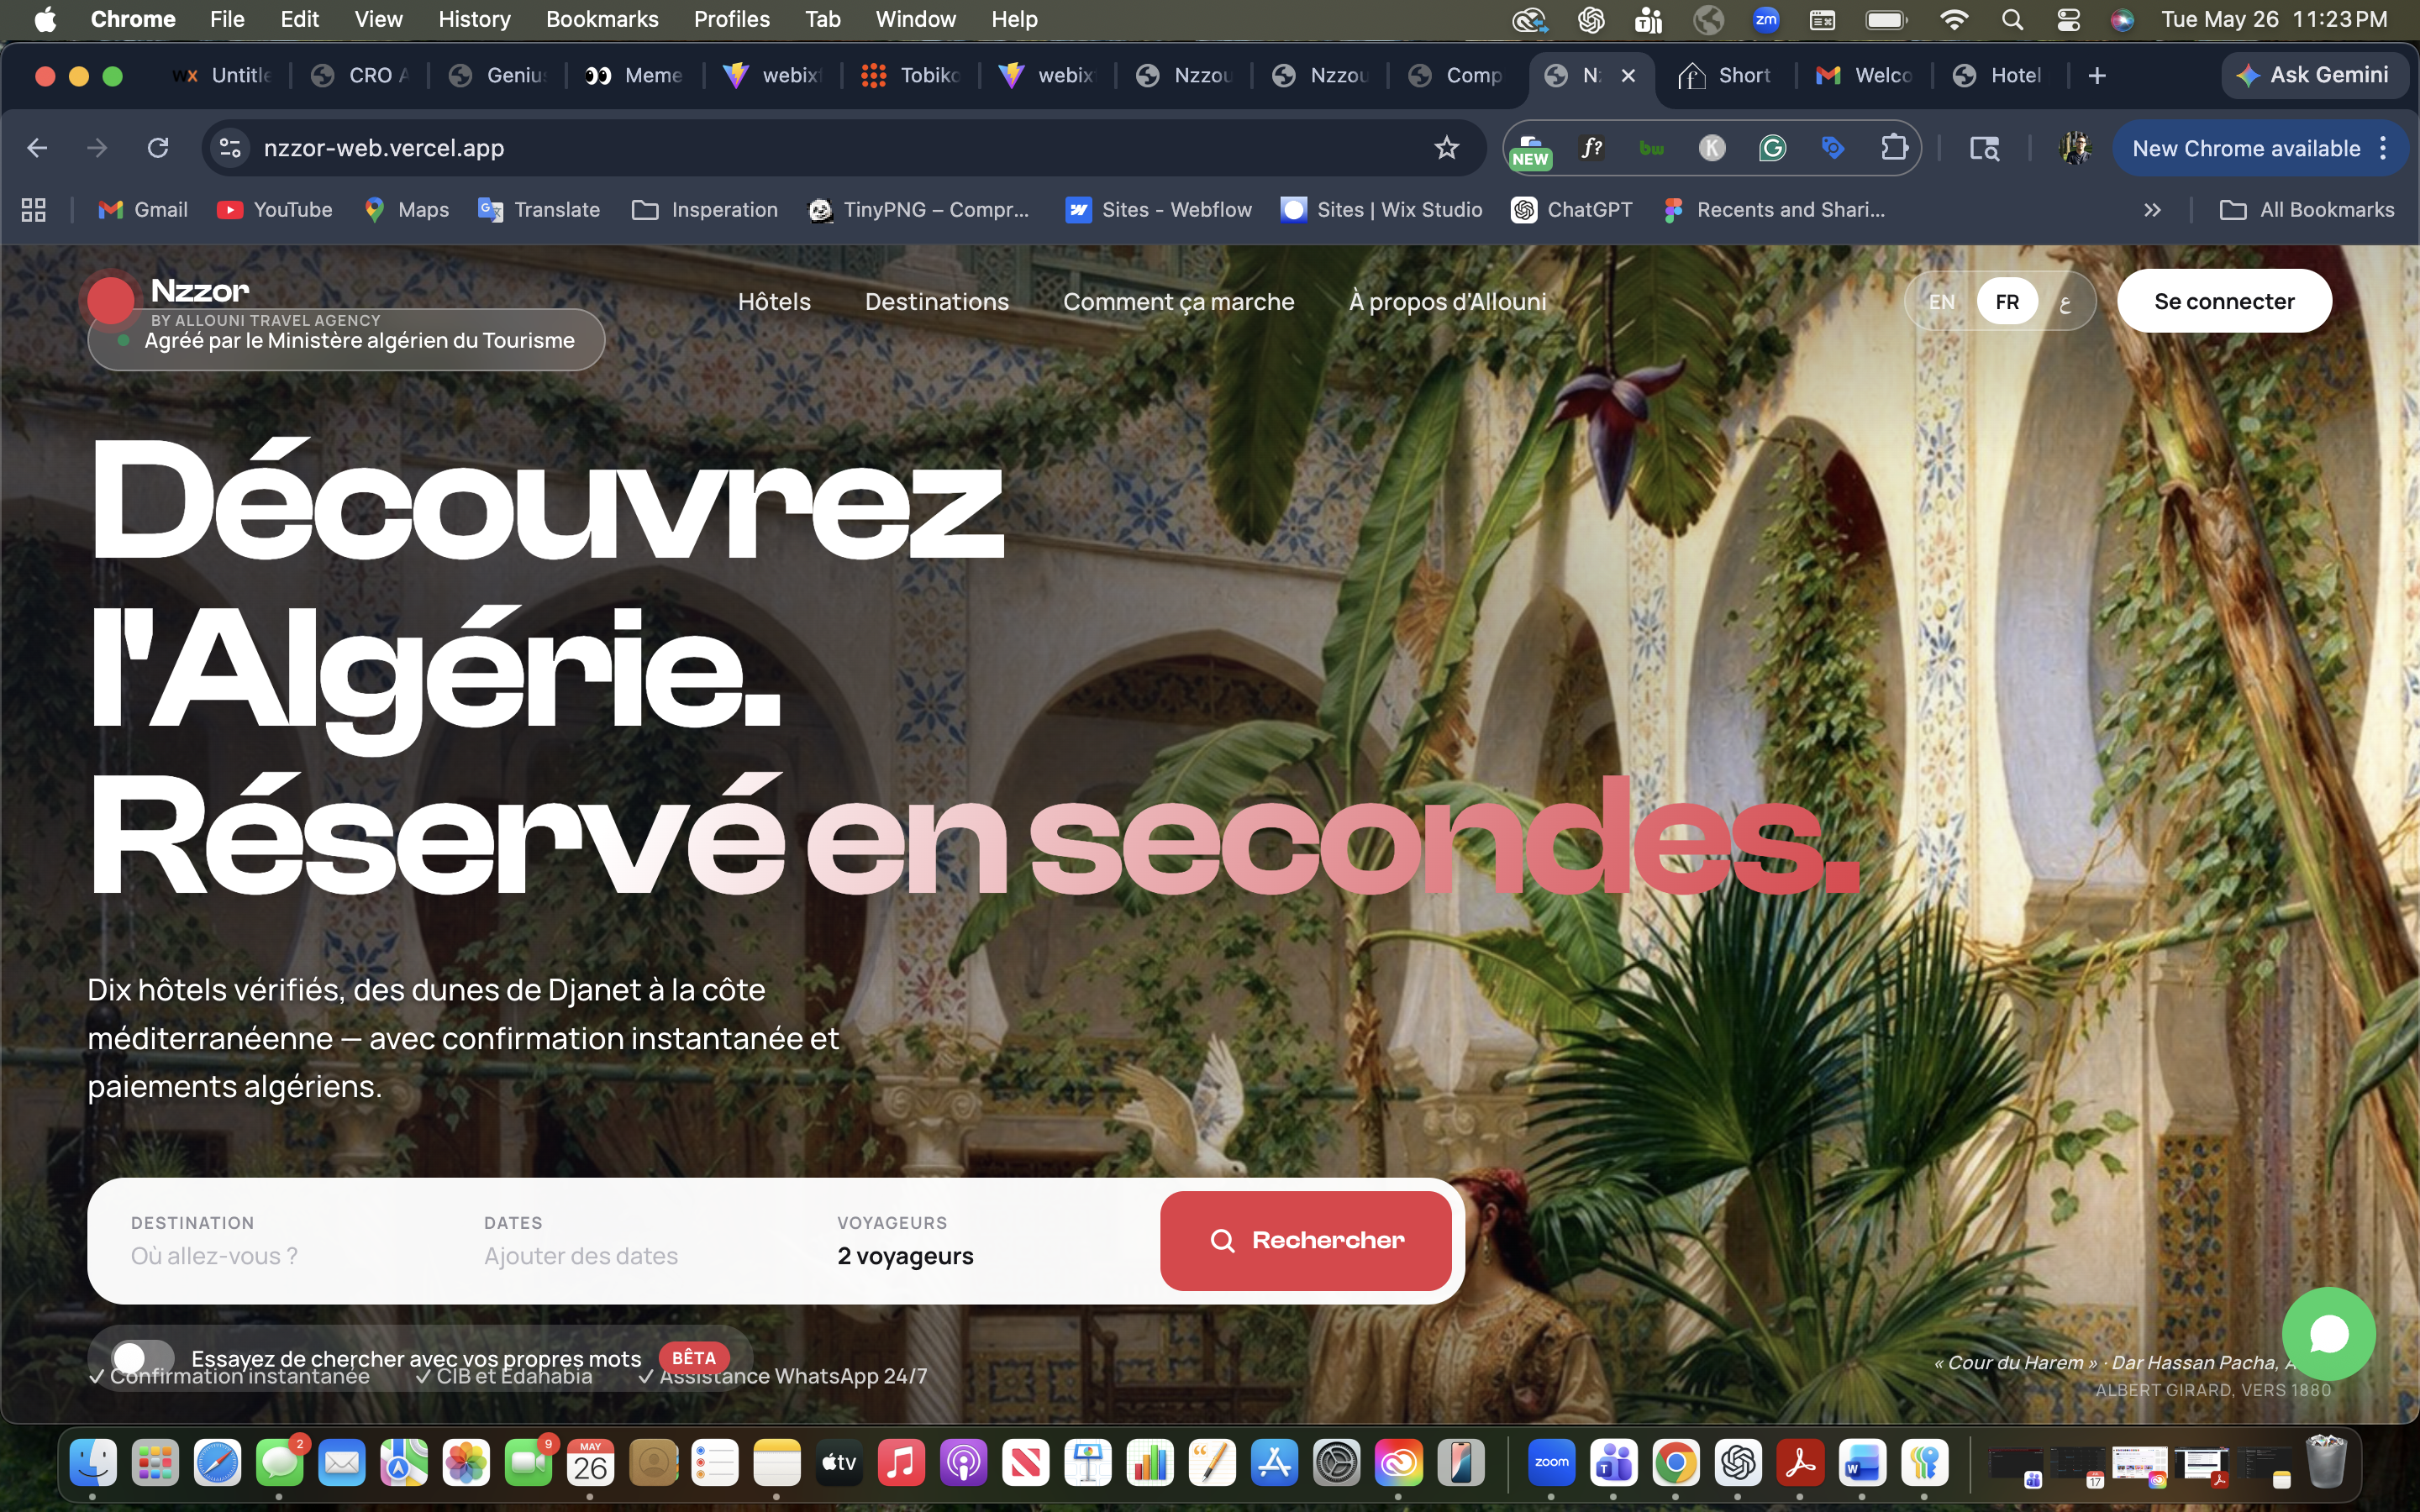Viewport: 2420px width, 1512px height.
Task: Switch to the Meme browser tab
Action: pyautogui.click(x=635, y=76)
